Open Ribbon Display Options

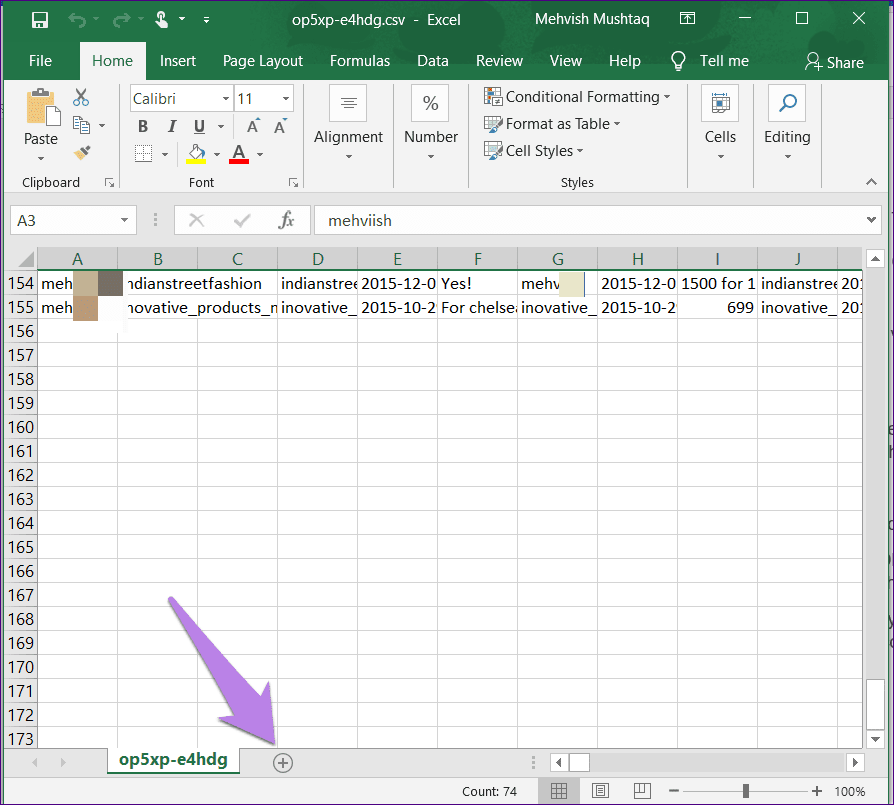[688, 19]
